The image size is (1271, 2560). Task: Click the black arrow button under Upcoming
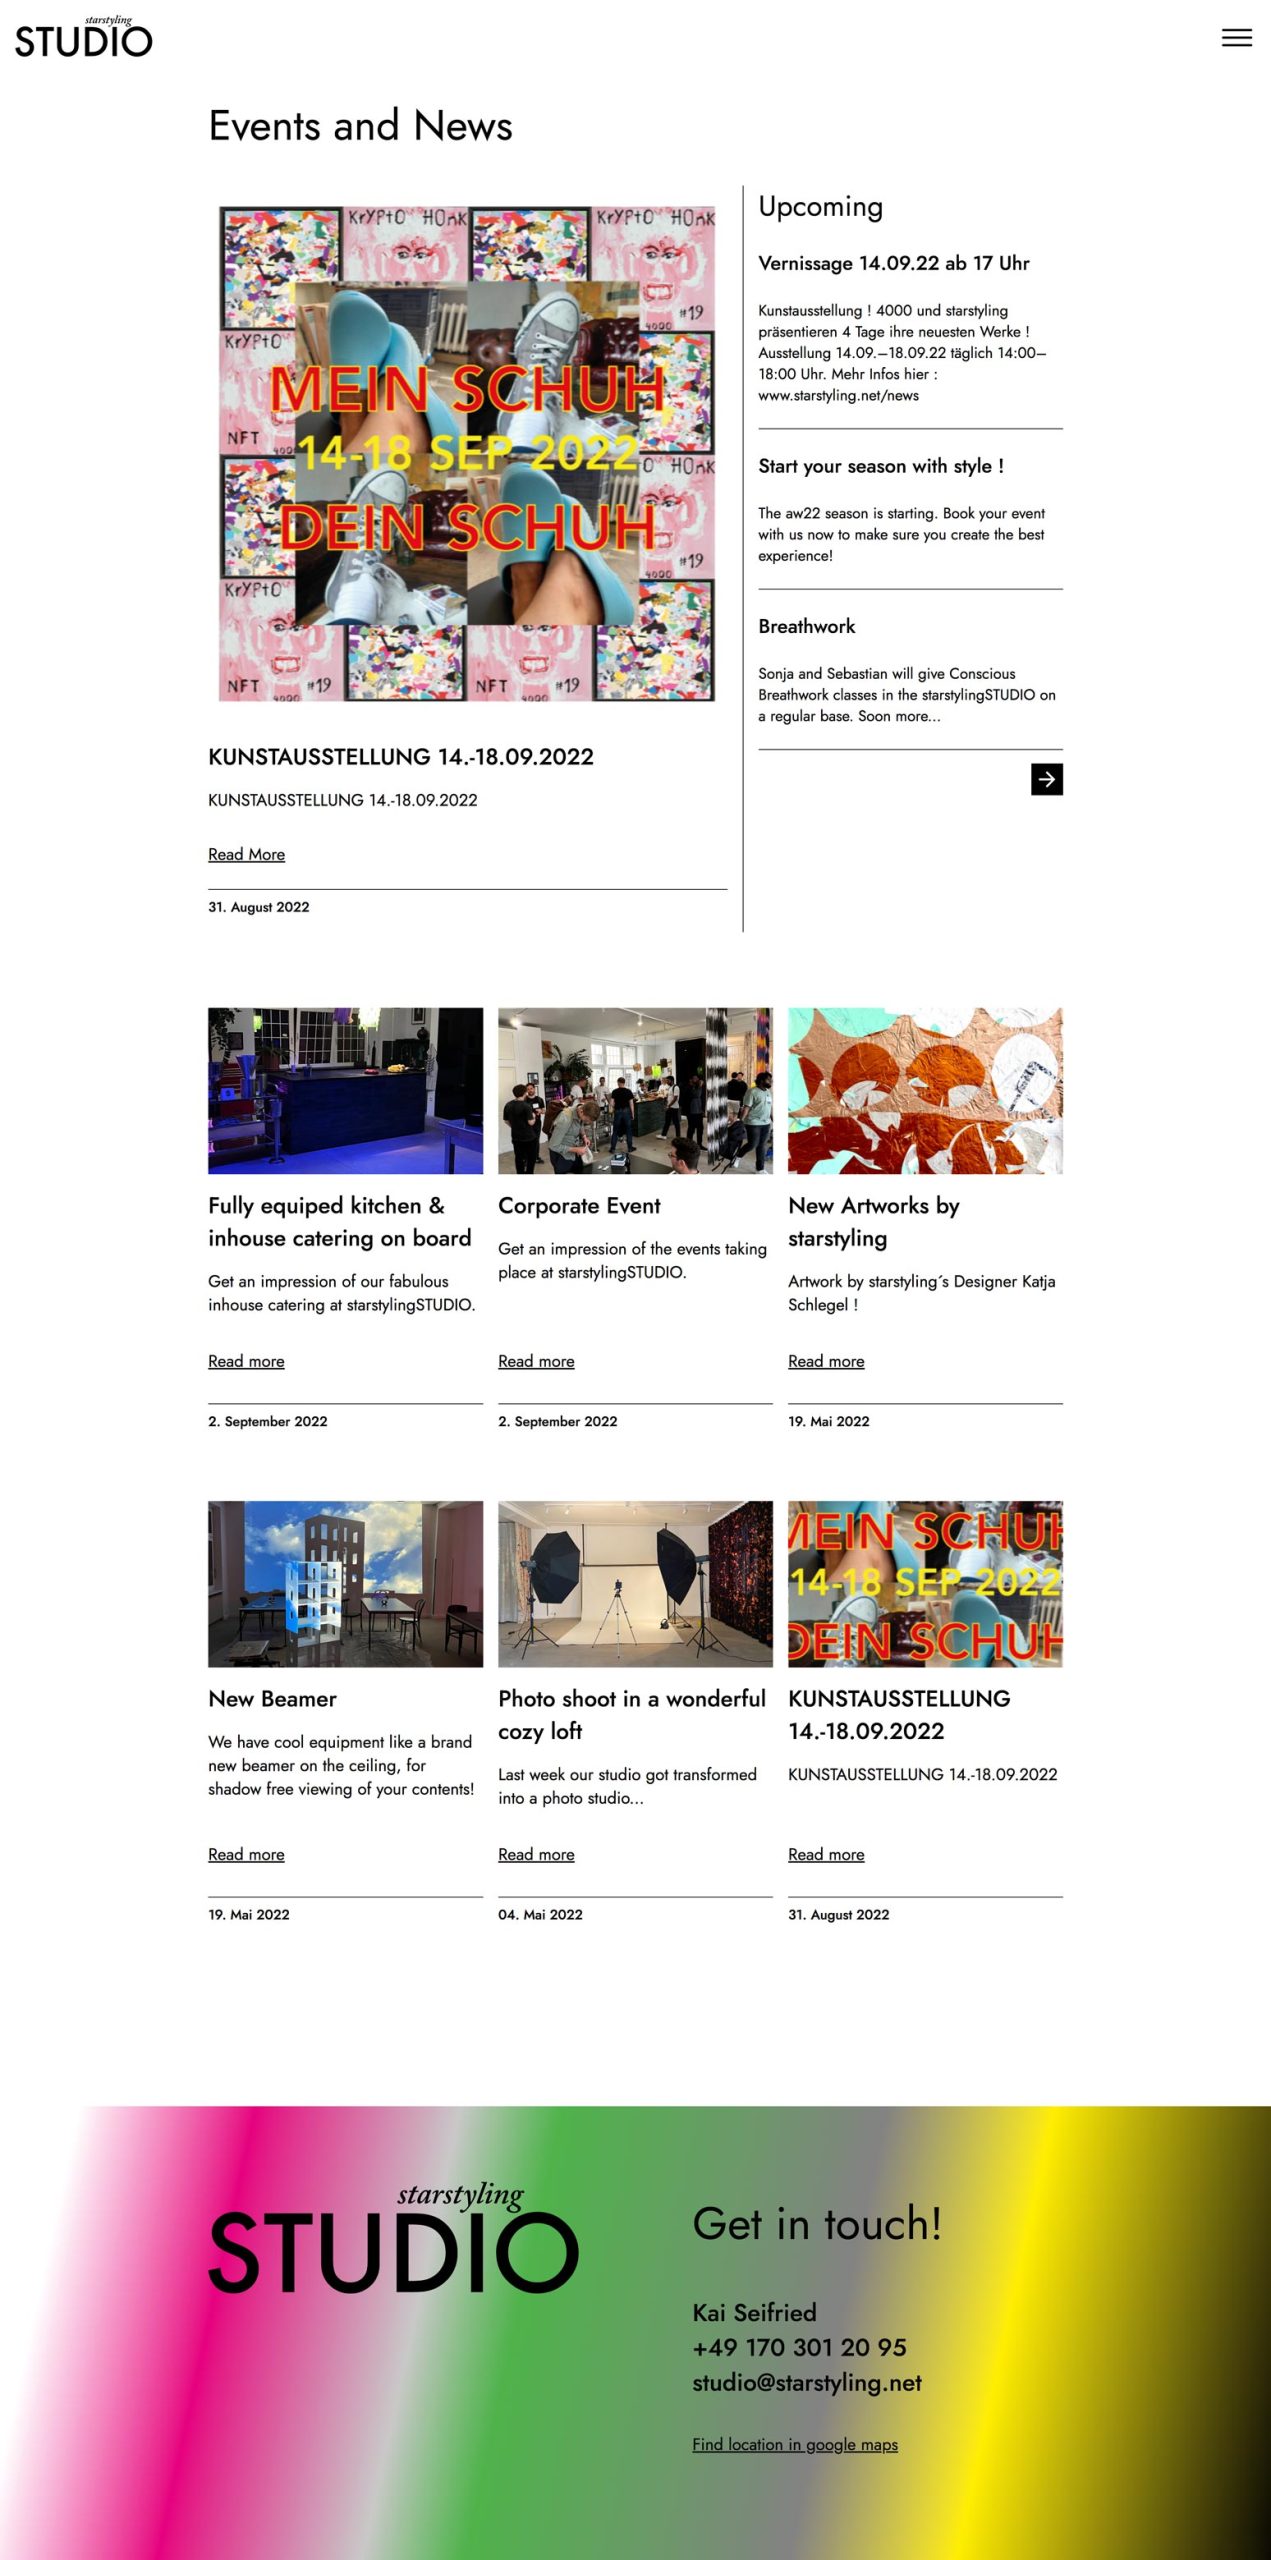click(x=1046, y=779)
